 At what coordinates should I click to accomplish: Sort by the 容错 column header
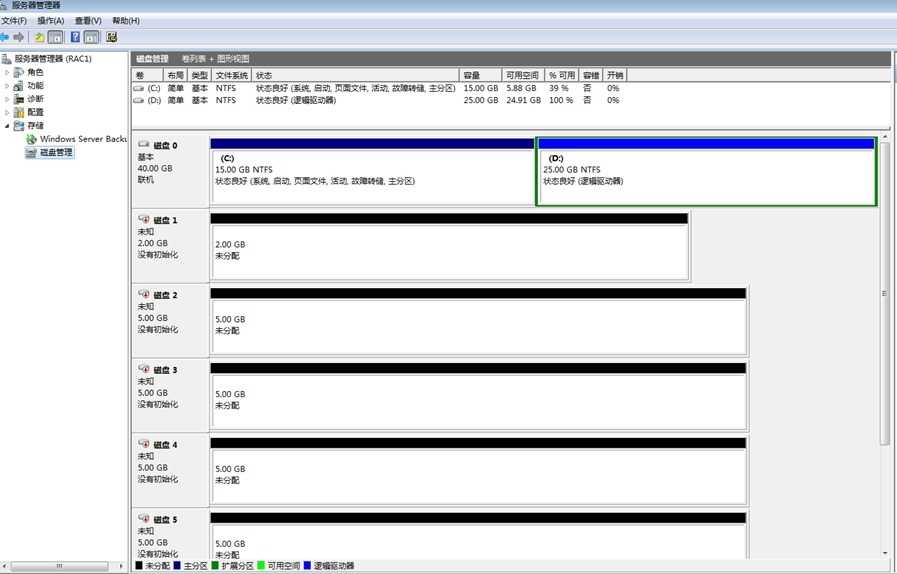(590, 76)
